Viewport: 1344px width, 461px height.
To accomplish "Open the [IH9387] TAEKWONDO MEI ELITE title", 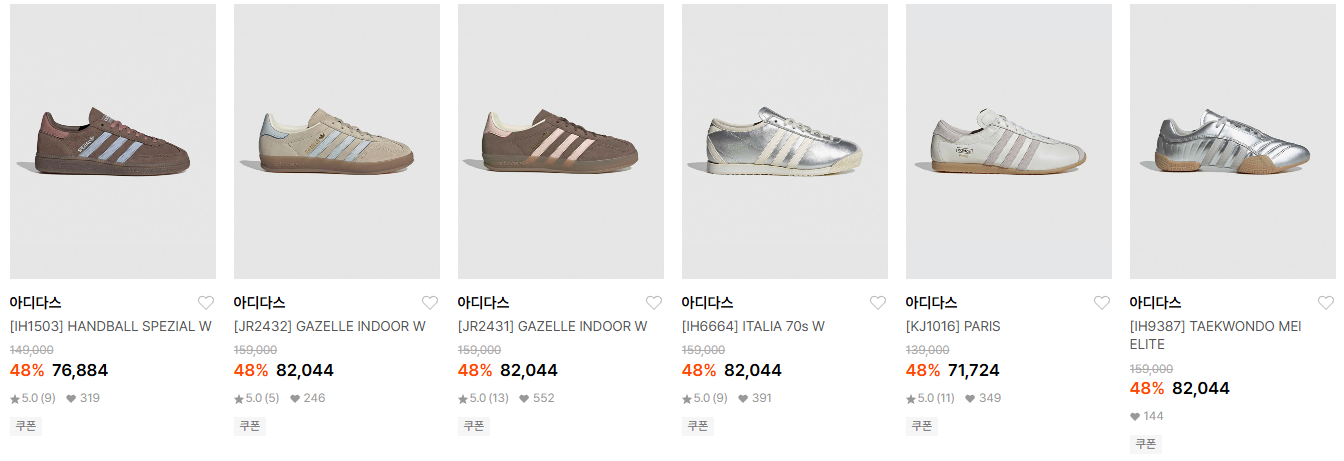I will point(1216,335).
